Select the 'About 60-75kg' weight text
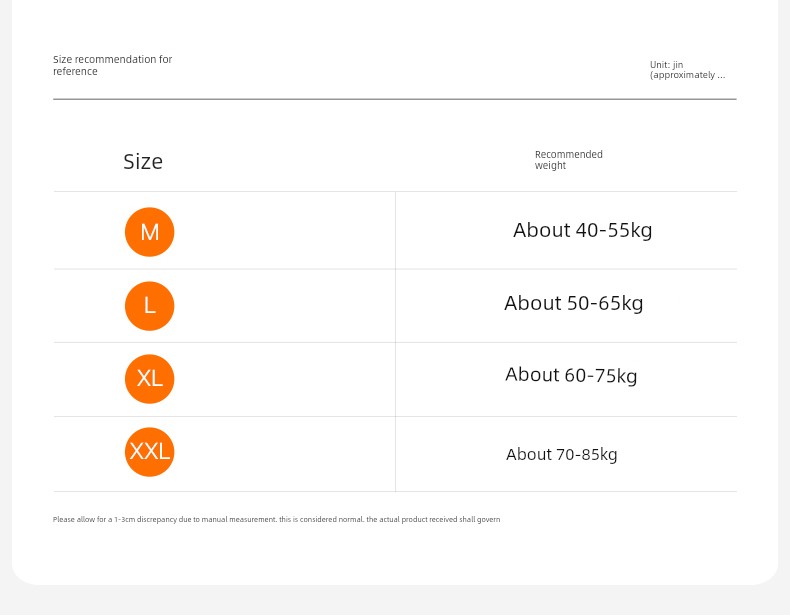This screenshot has width=790, height=615. pyautogui.click(x=571, y=375)
